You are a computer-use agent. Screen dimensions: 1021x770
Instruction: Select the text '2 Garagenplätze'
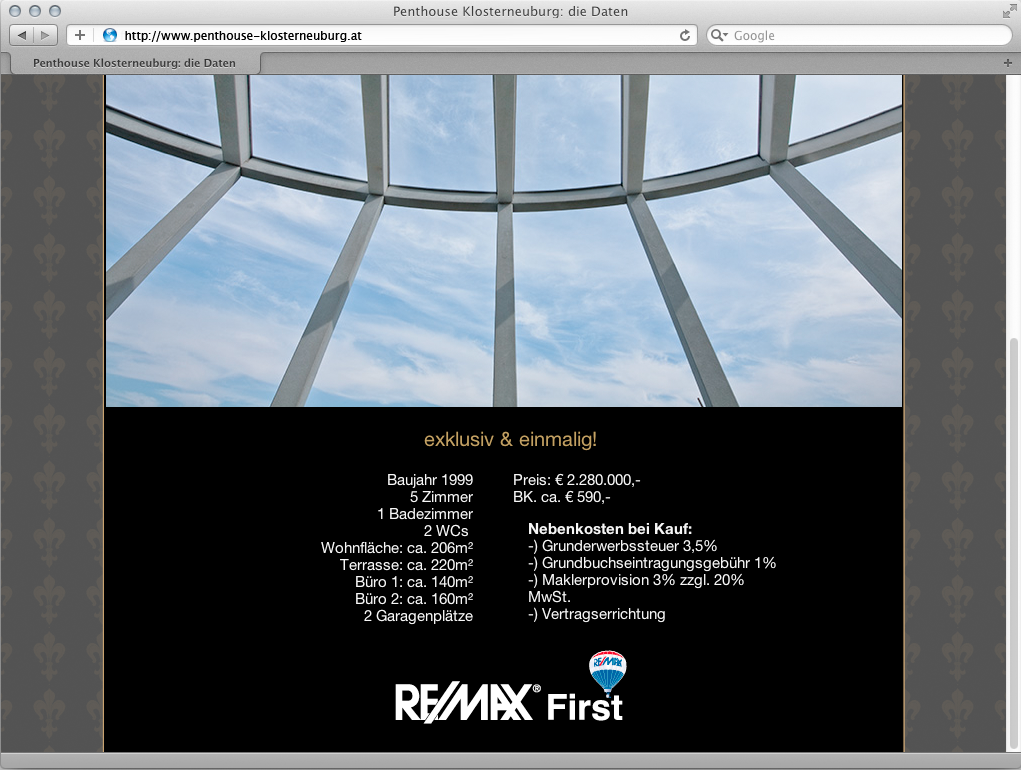[418, 616]
